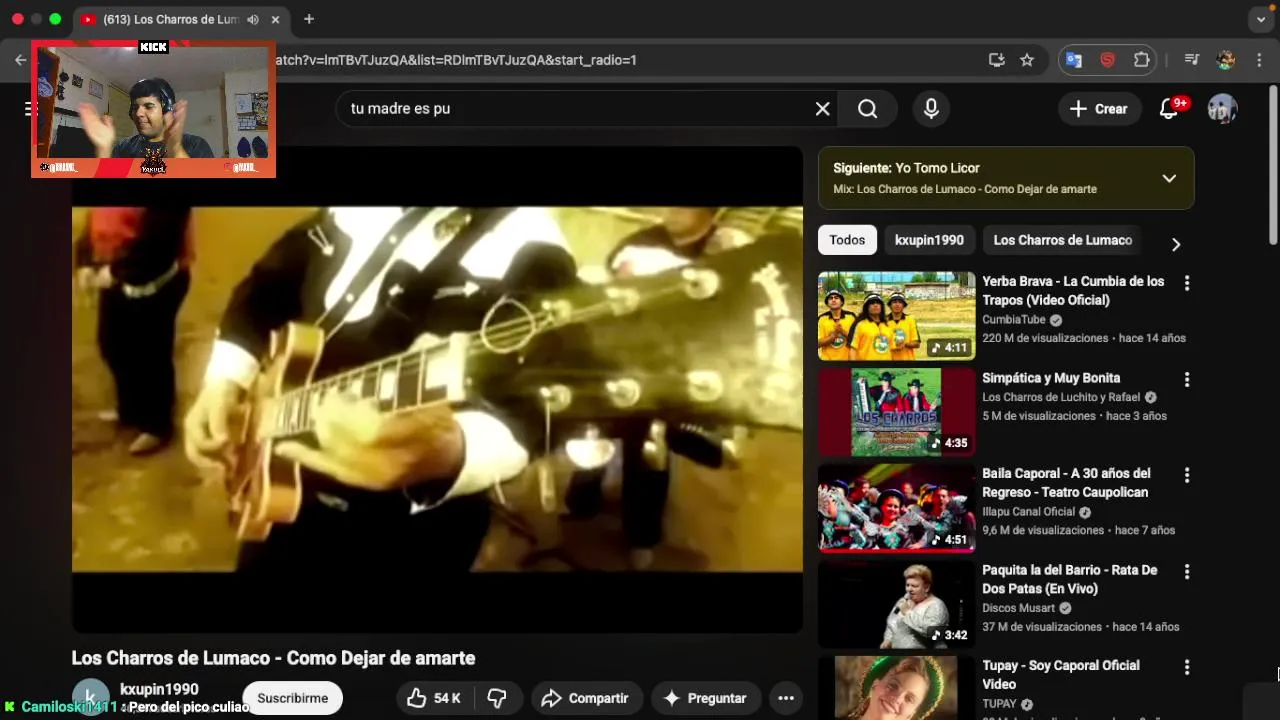Select the Todos filter chip
Image resolution: width=1280 pixels, height=720 pixels.
(847, 240)
